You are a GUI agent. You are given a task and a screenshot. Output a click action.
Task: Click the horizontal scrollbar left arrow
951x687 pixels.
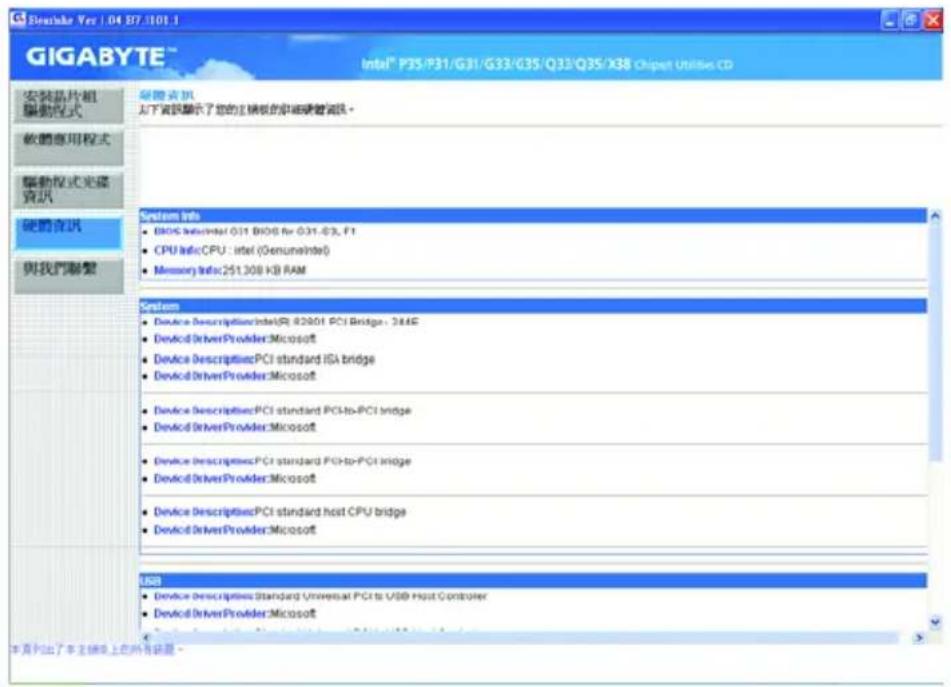pos(146,637)
